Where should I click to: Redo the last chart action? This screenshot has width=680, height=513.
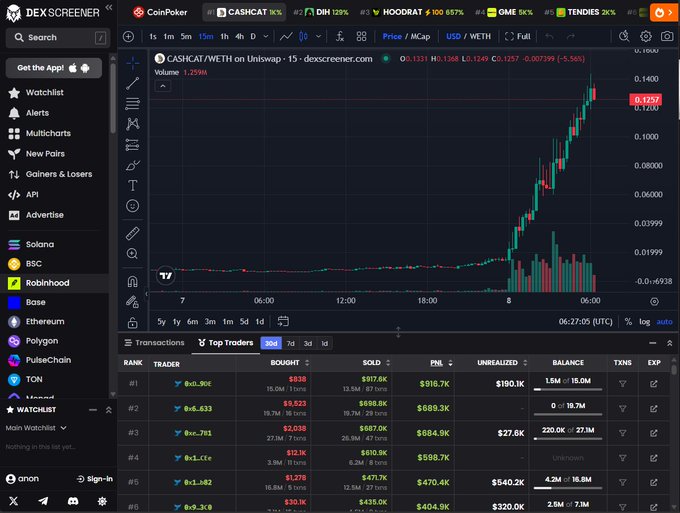coord(571,36)
